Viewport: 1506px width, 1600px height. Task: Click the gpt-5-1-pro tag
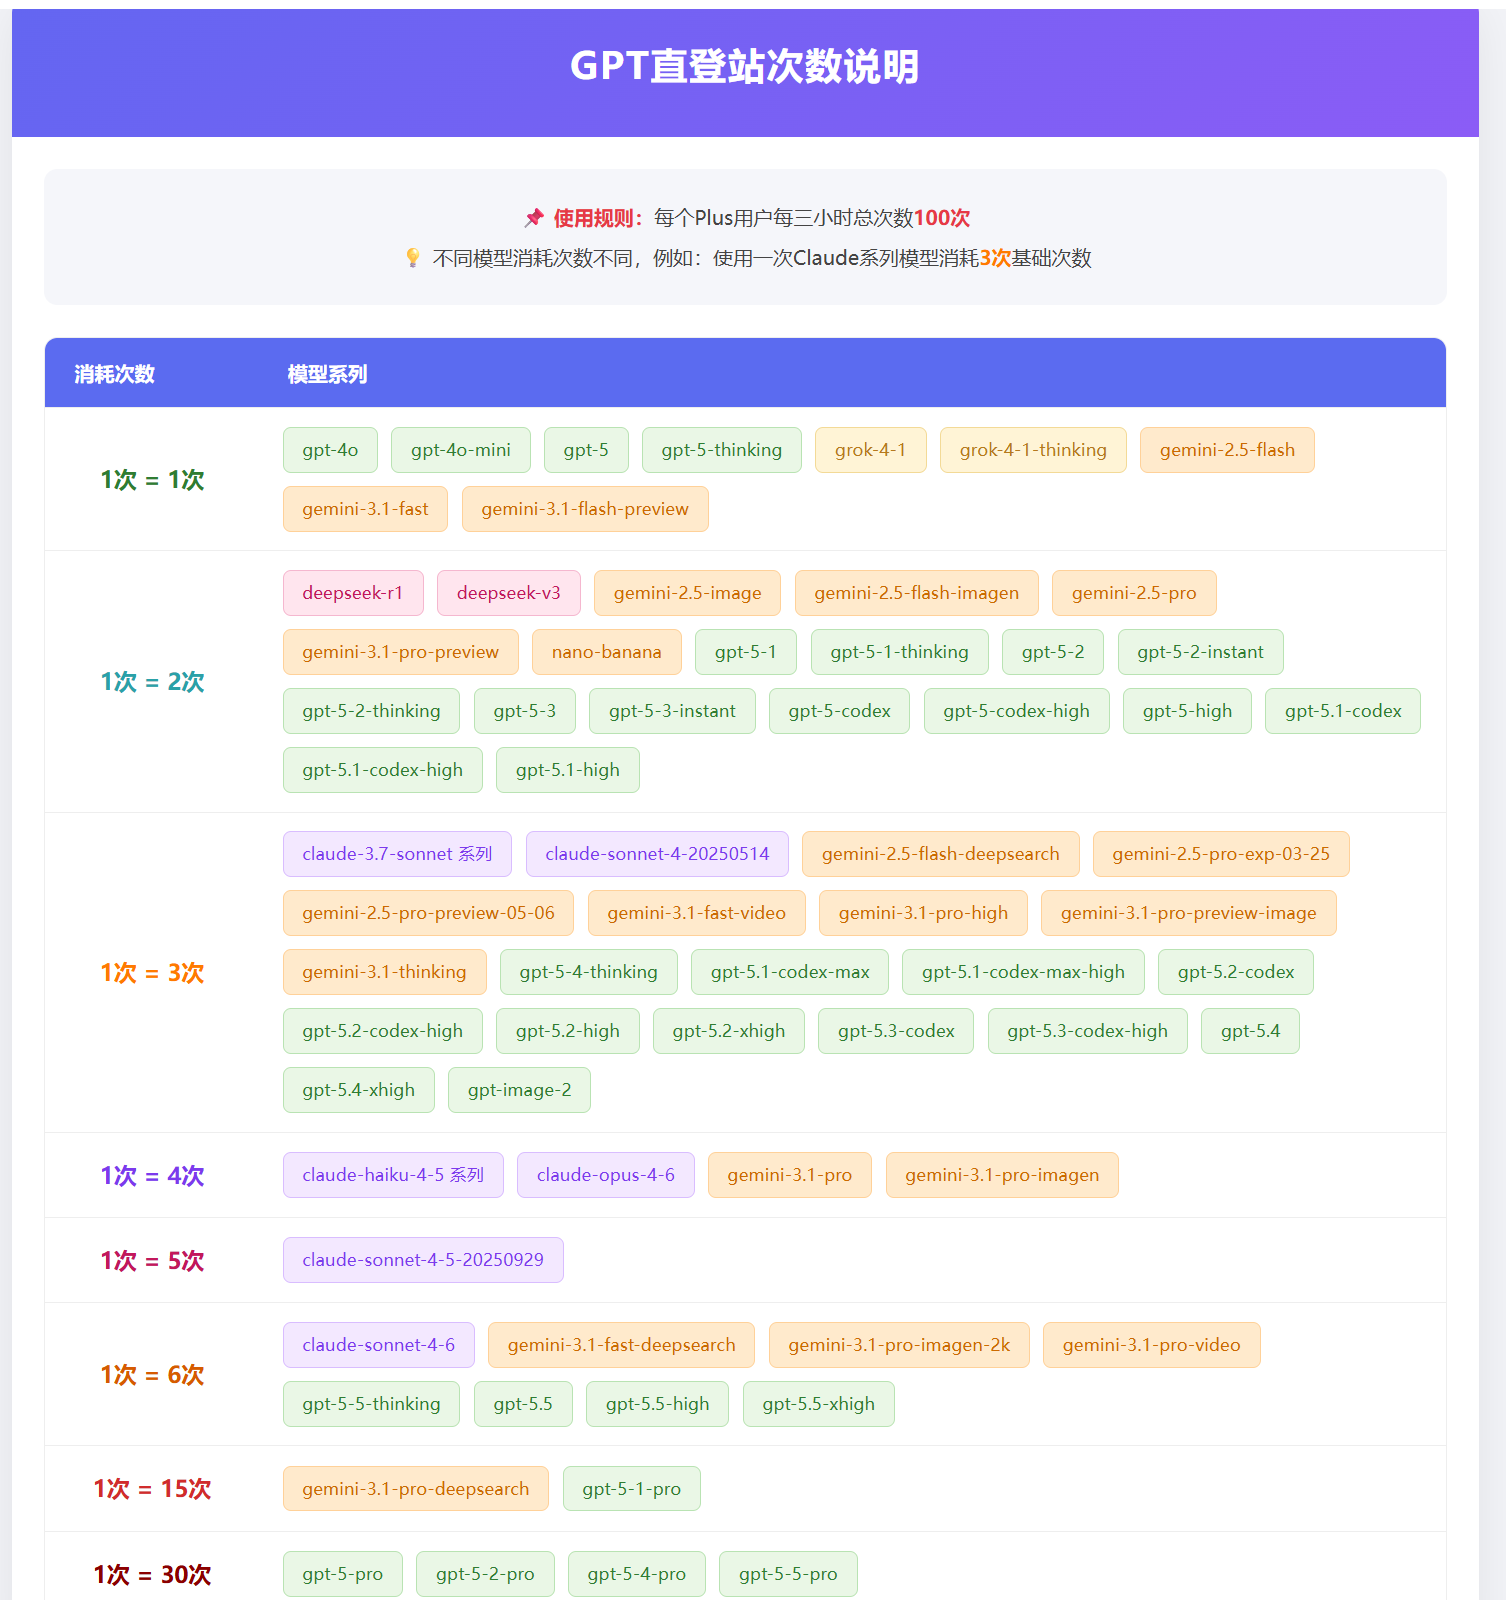coord(632,1489)
